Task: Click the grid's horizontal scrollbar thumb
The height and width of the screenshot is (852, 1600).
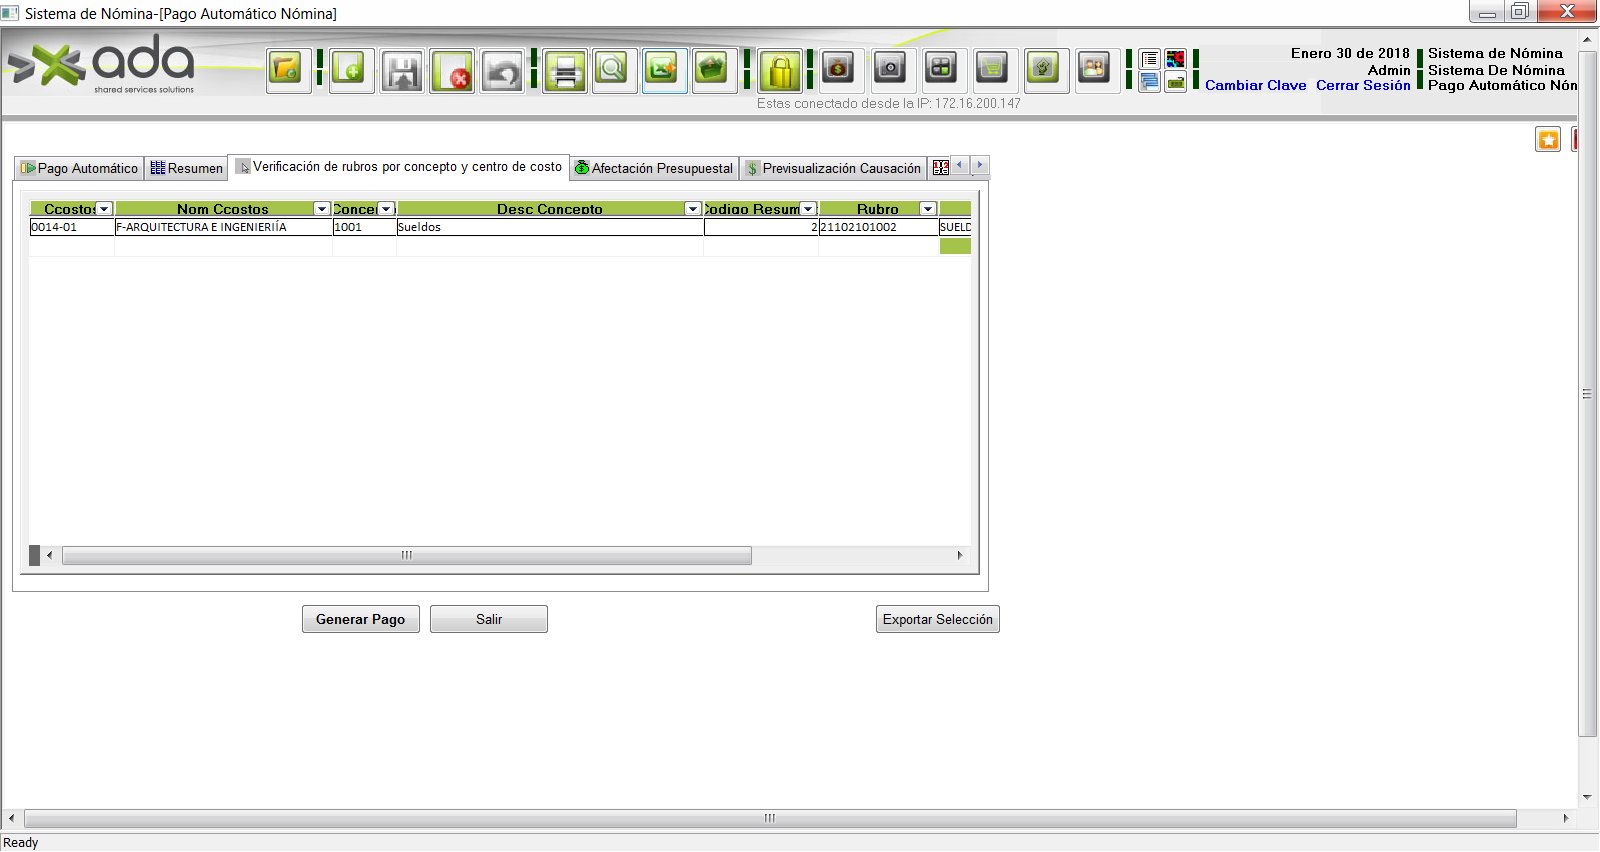Action: [406, 555]
